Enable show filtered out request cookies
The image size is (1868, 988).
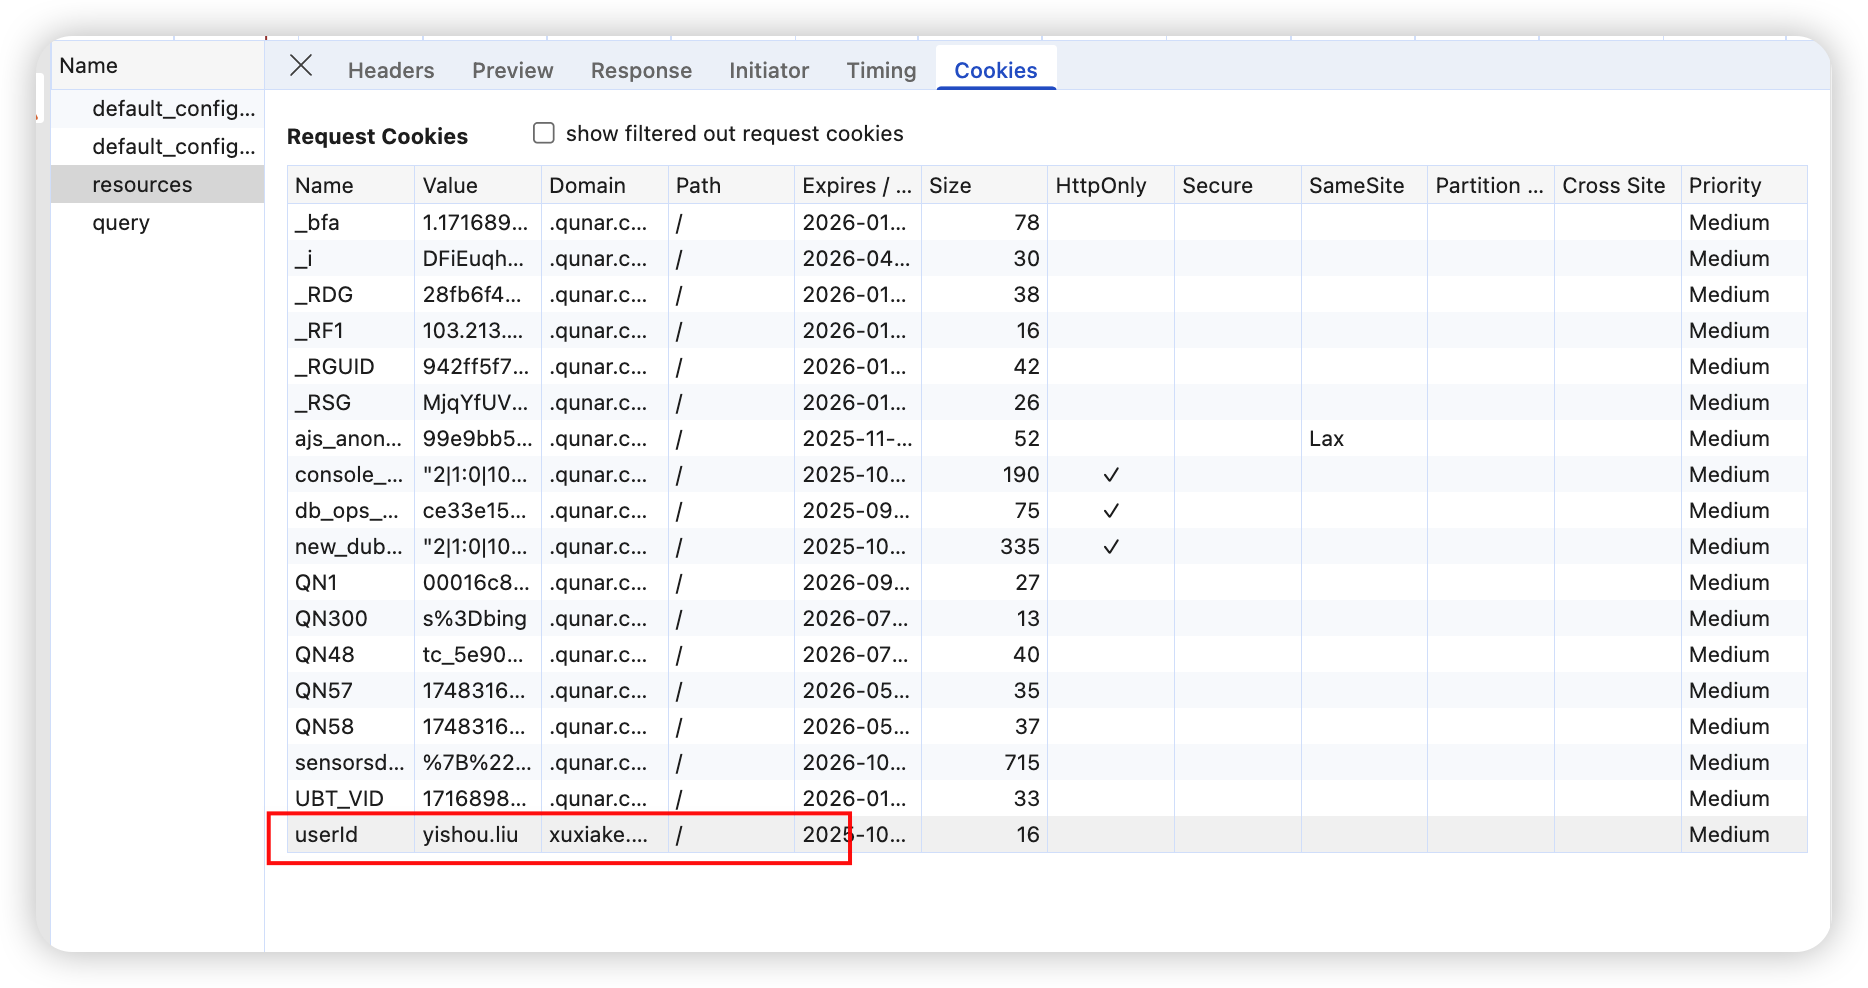tap(544, 133)
